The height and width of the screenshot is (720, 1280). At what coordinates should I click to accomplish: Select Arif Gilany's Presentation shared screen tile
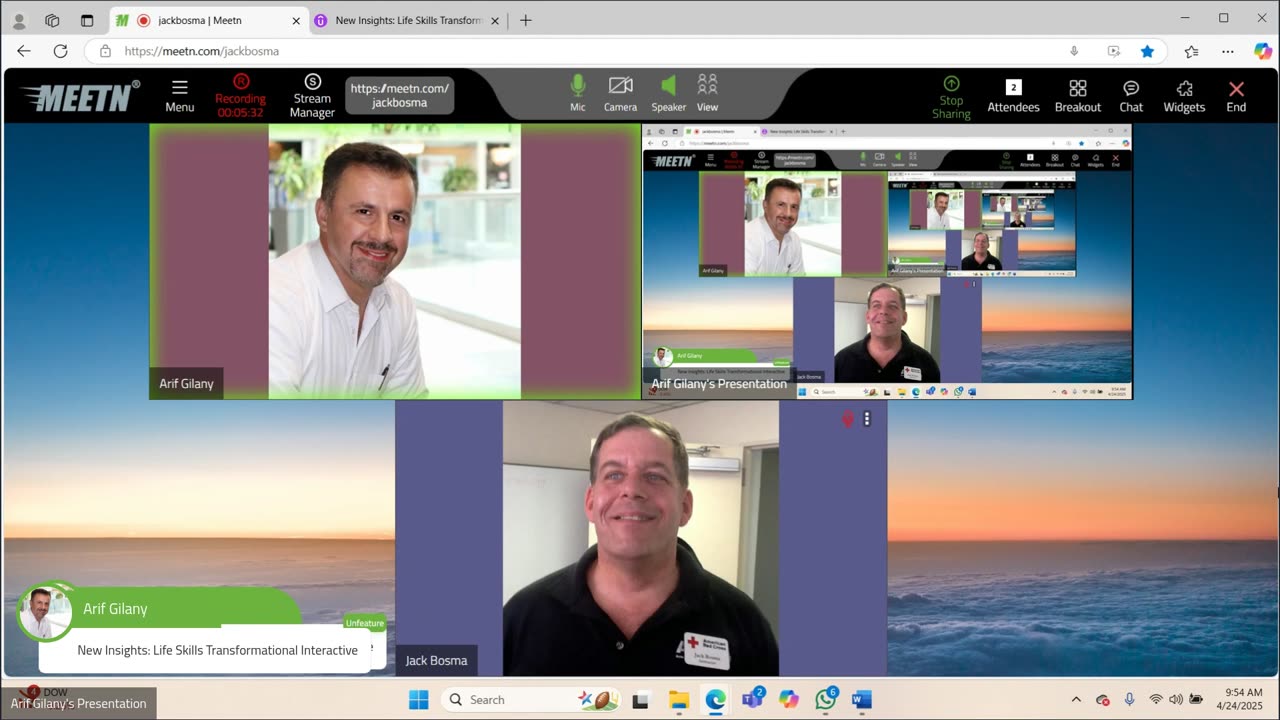pos(887,261)
